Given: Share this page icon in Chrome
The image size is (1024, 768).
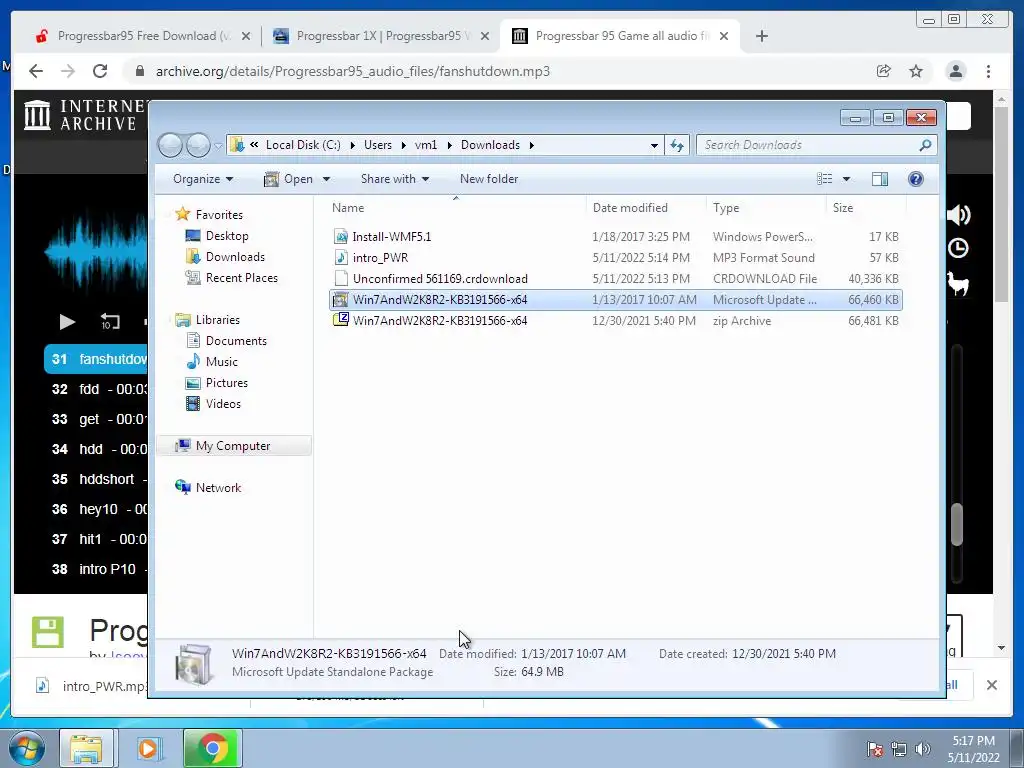Looking at the screenshot, I should coord(883,71).
